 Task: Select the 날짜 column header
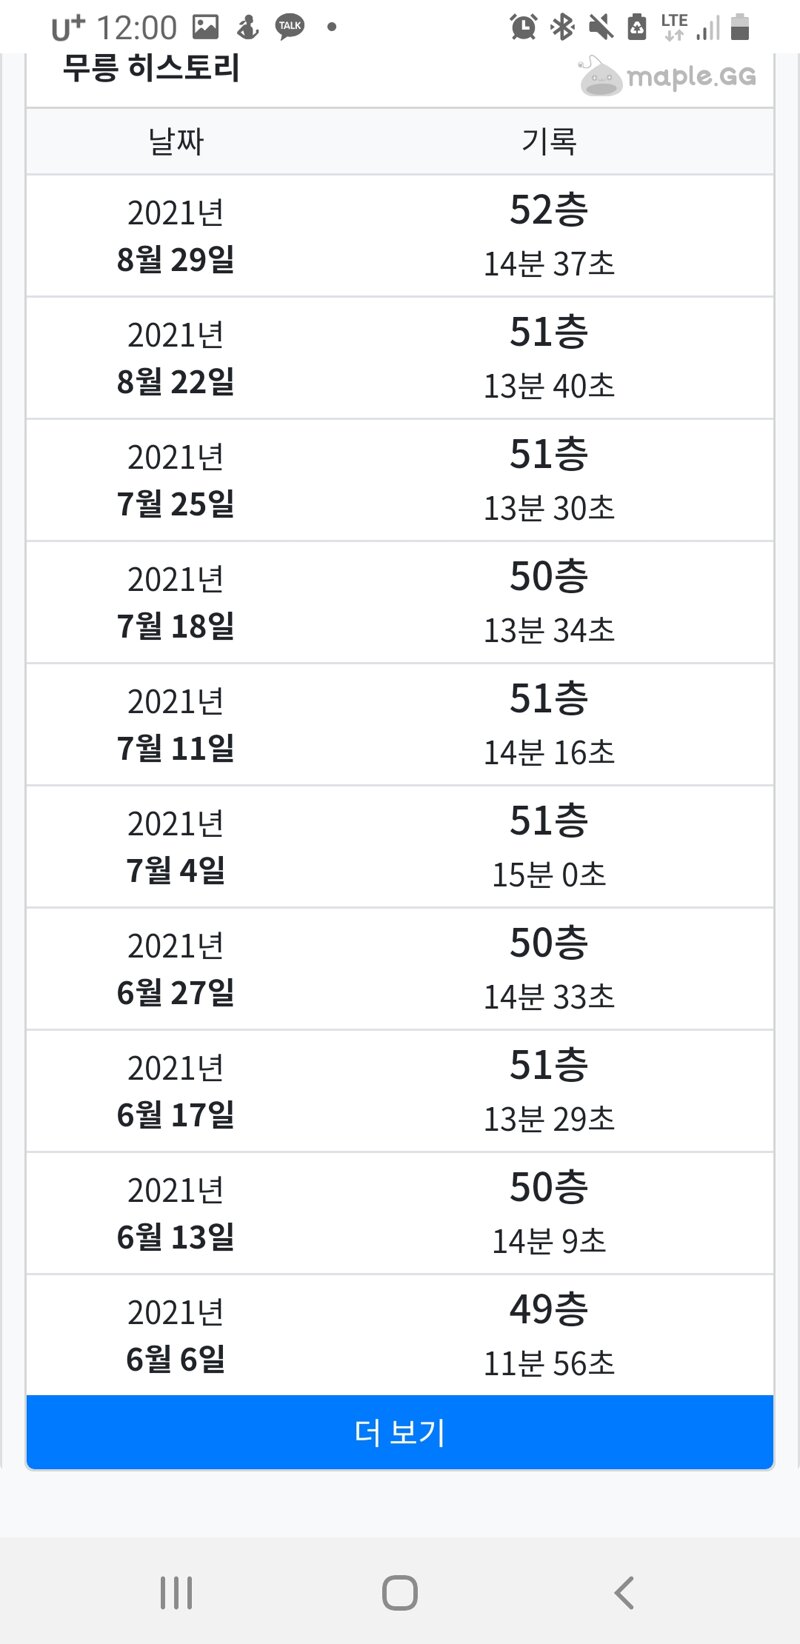(176, 141)
